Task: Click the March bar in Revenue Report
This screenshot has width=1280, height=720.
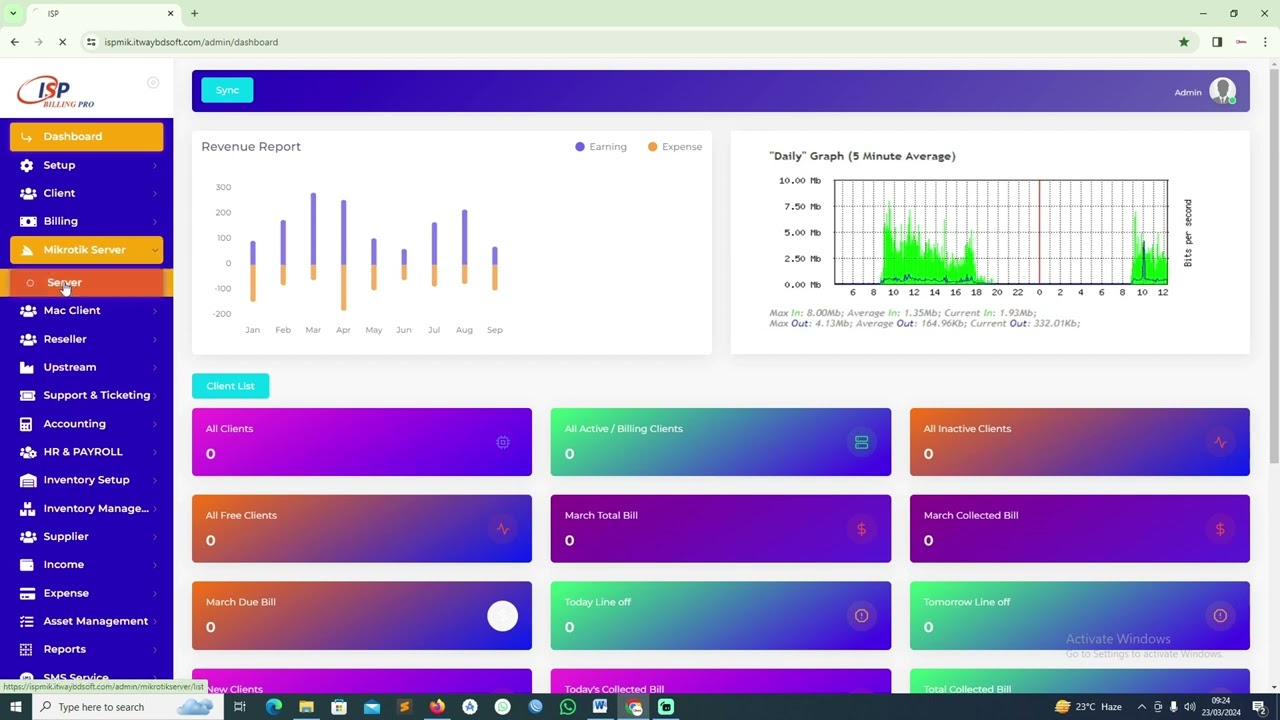Action: (313, 237)
